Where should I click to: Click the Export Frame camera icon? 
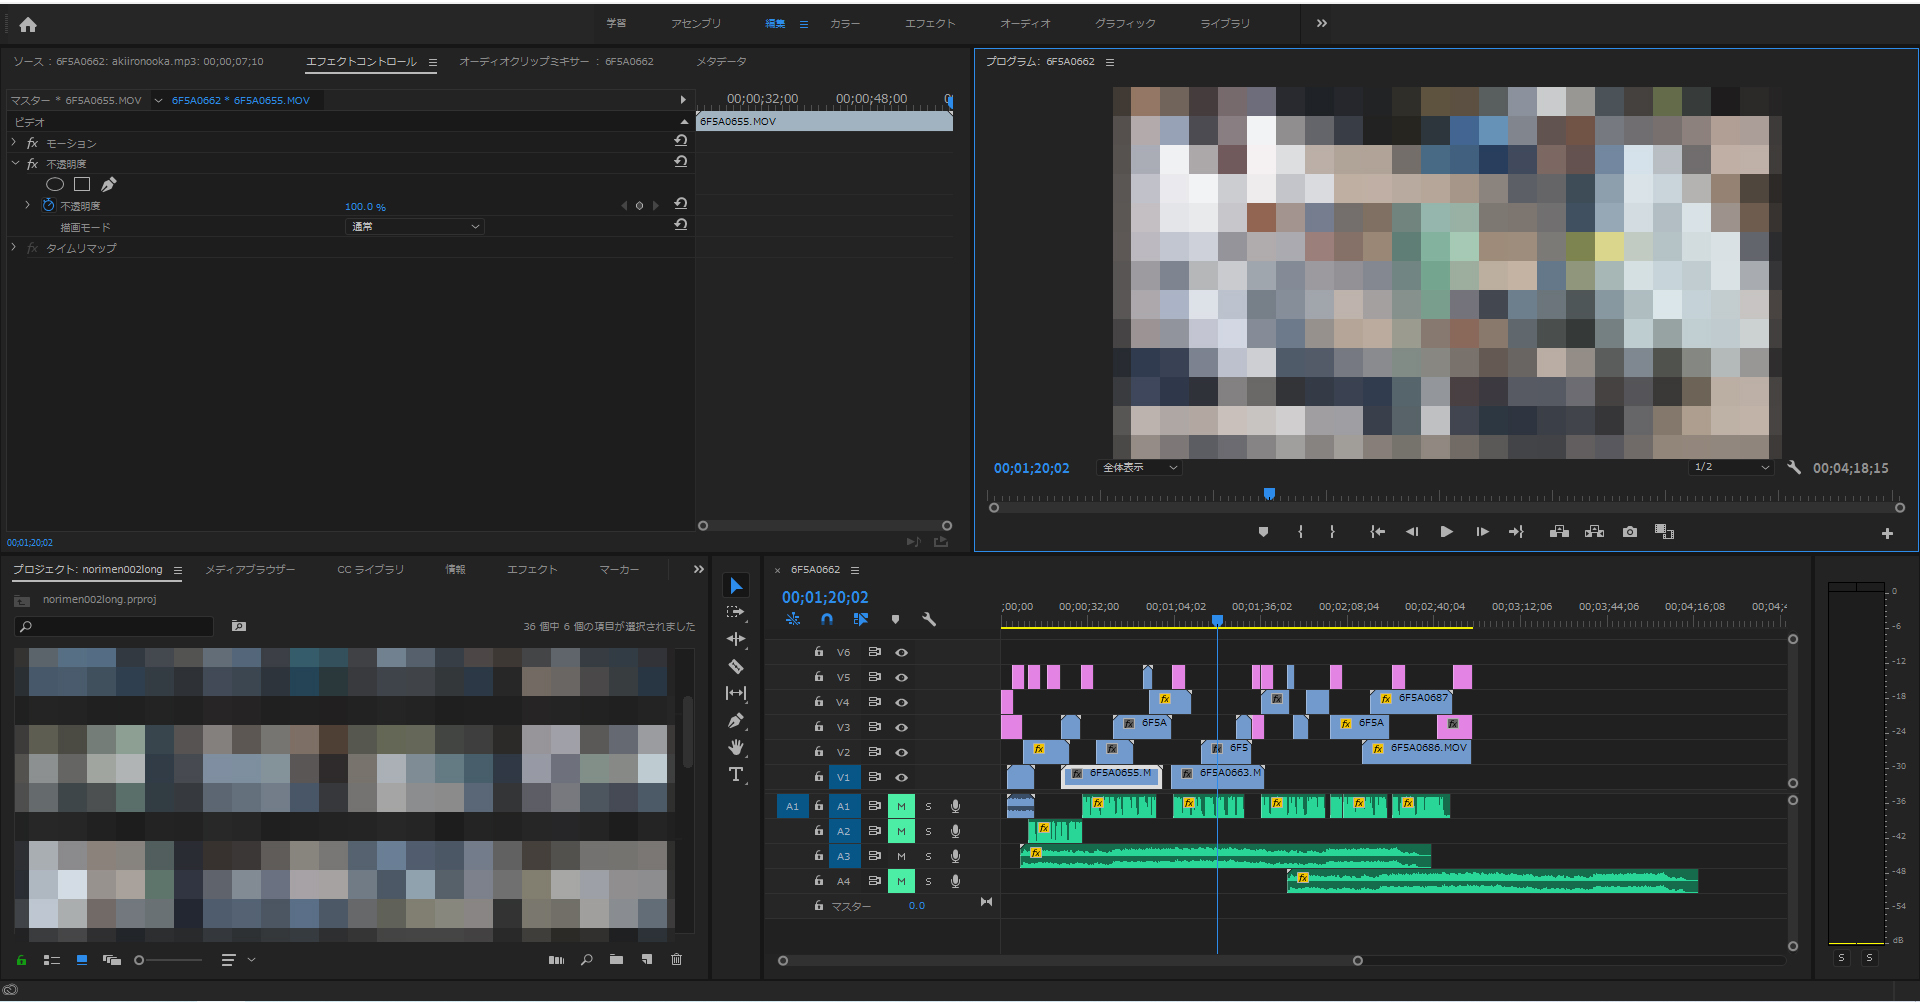tap(1630, 532)
